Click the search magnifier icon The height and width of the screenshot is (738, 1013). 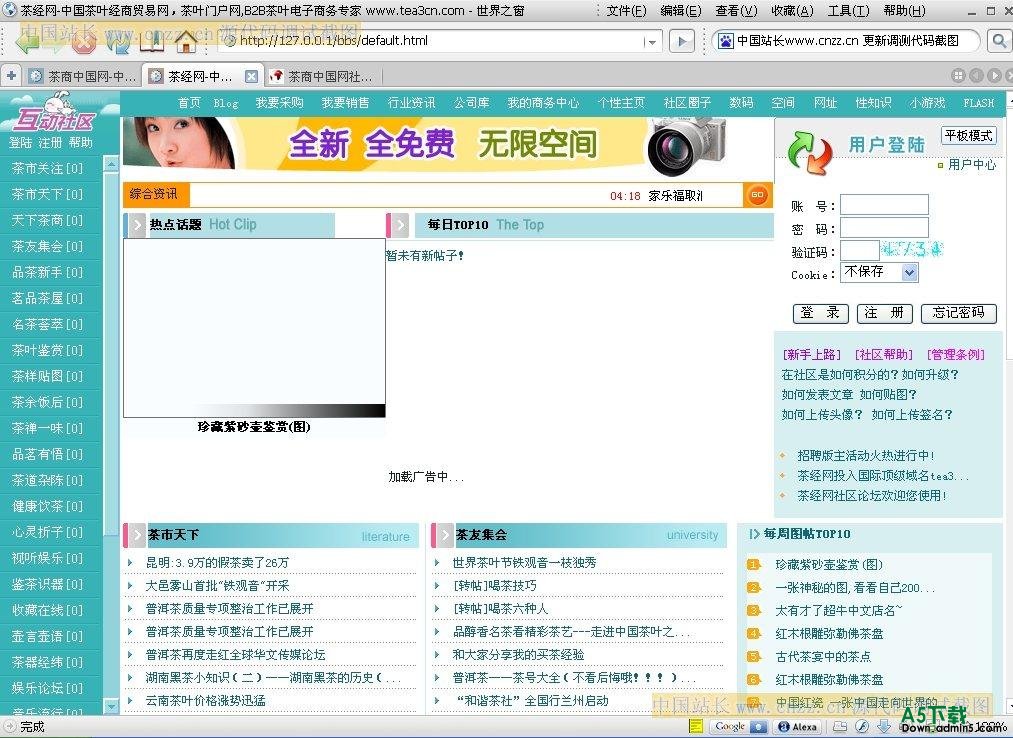click(x=998, y=41)
